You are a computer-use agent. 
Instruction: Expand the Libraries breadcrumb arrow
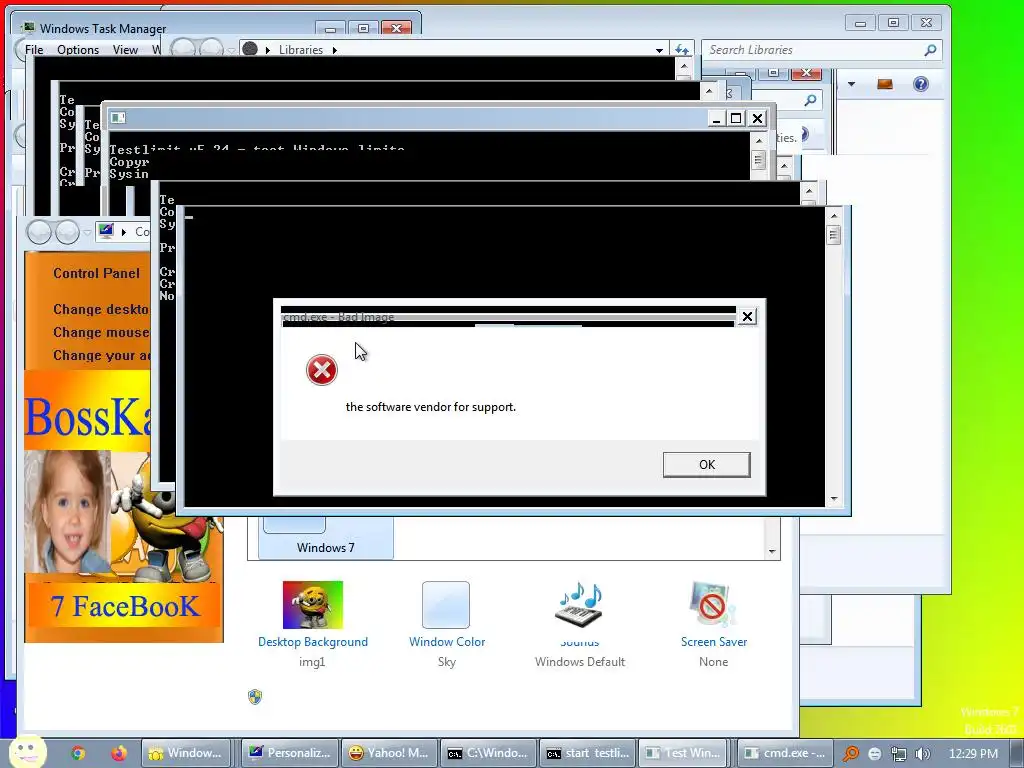coord(335,50)
